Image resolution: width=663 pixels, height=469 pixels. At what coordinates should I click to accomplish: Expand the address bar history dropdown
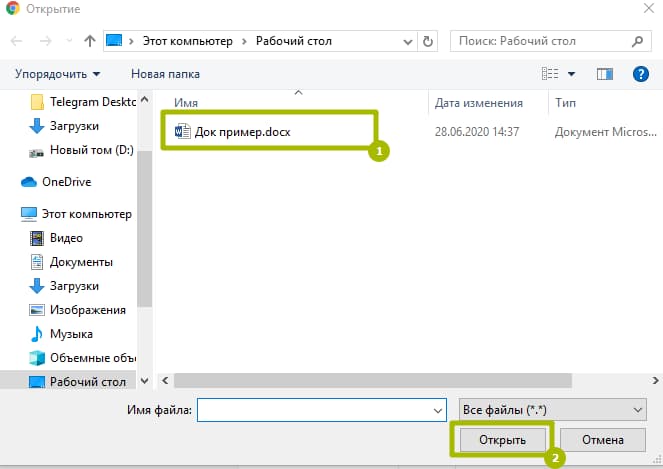408,42
